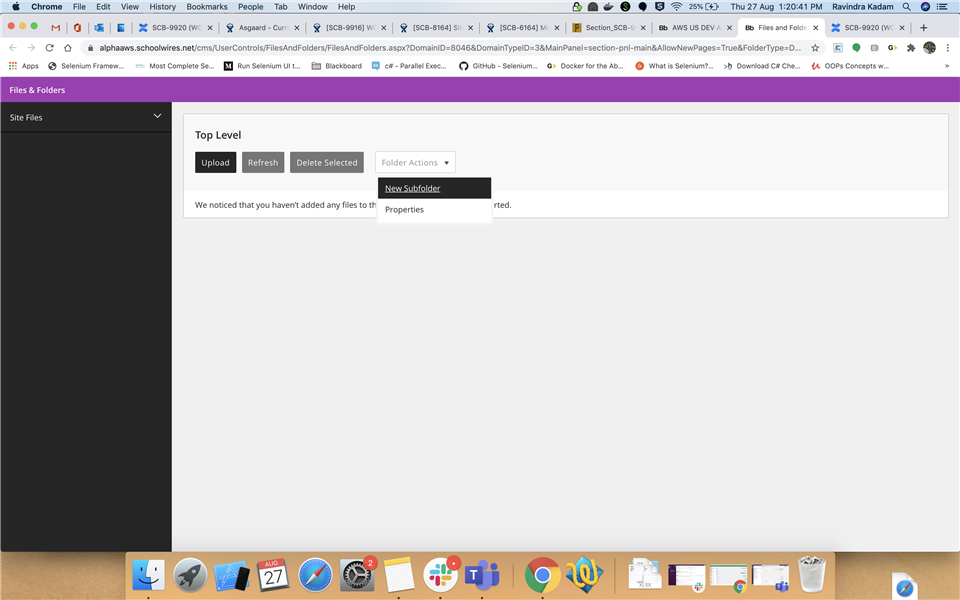Screen dimensions: 960x600
Task: Open the Trash in Dock
Action: point(812,574)
